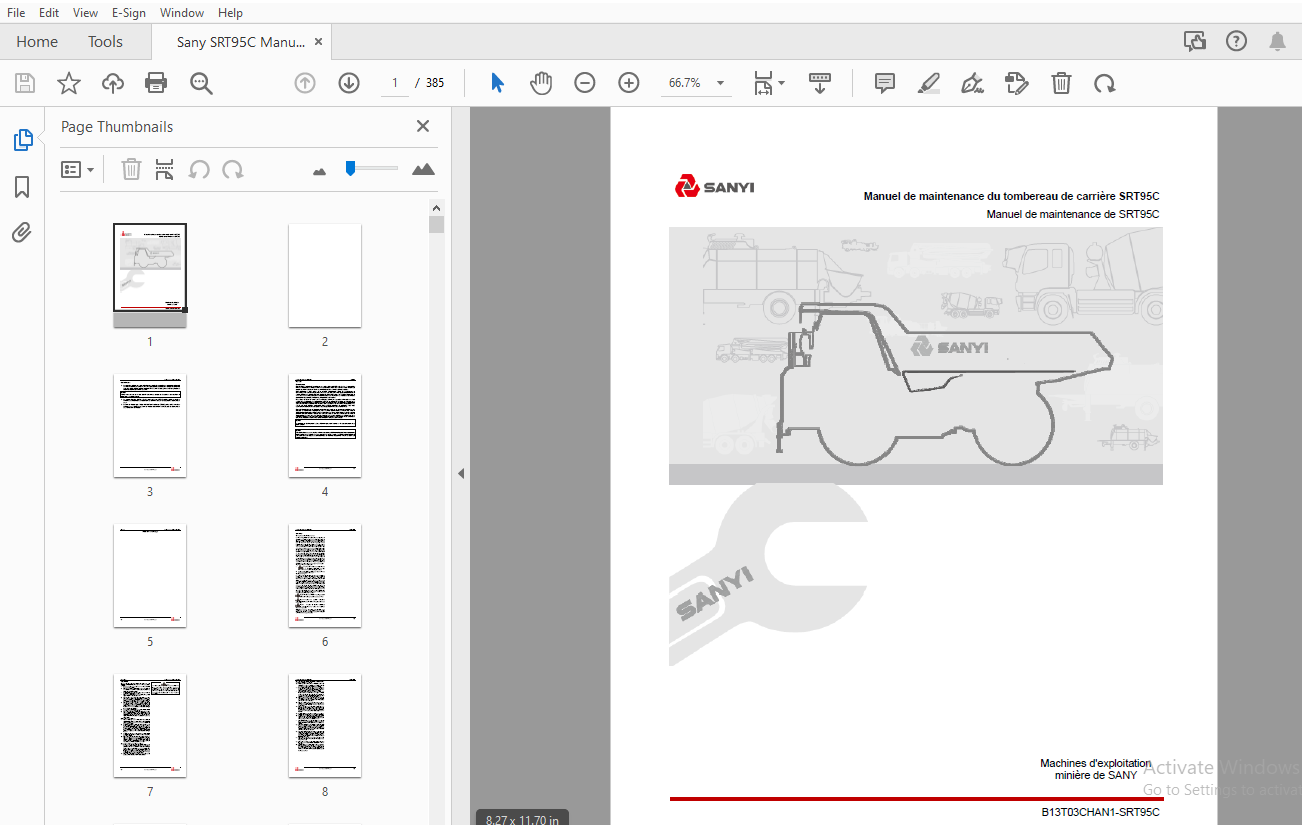Rotate pages counterclockwise in thumbnails panel
Viewport: 1302px width, 825px height.
[199, 169]
